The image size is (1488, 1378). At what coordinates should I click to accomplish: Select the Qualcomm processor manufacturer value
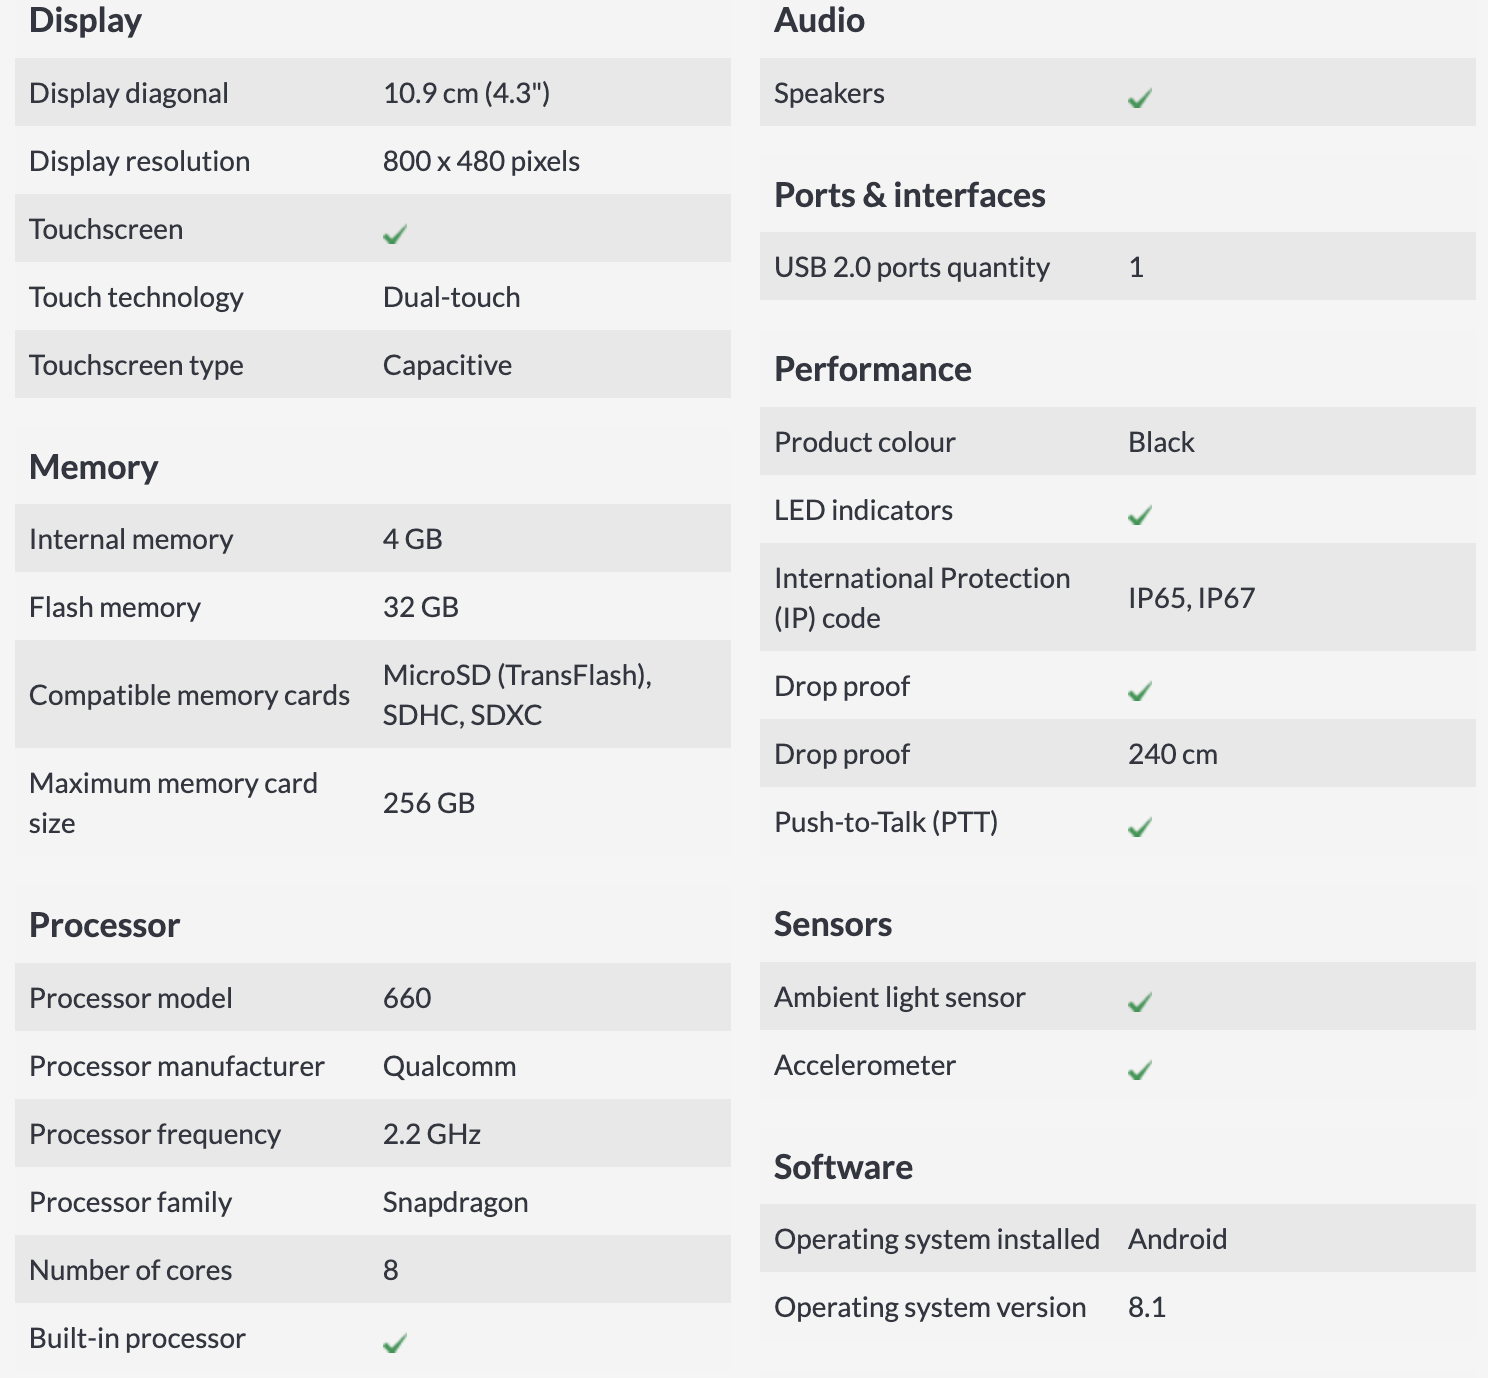pyautogui.click(x=450, y=1066)
